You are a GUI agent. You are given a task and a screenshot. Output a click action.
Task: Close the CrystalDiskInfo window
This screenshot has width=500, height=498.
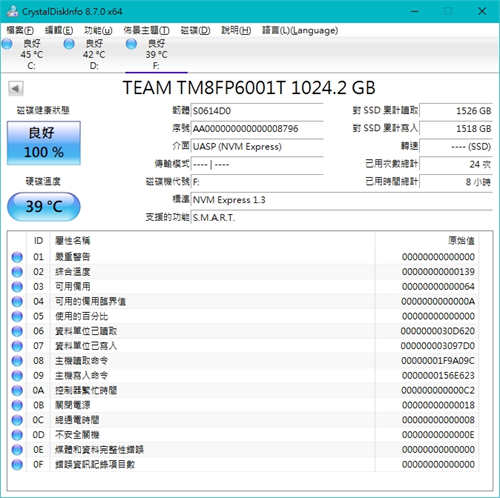point(482,11)
